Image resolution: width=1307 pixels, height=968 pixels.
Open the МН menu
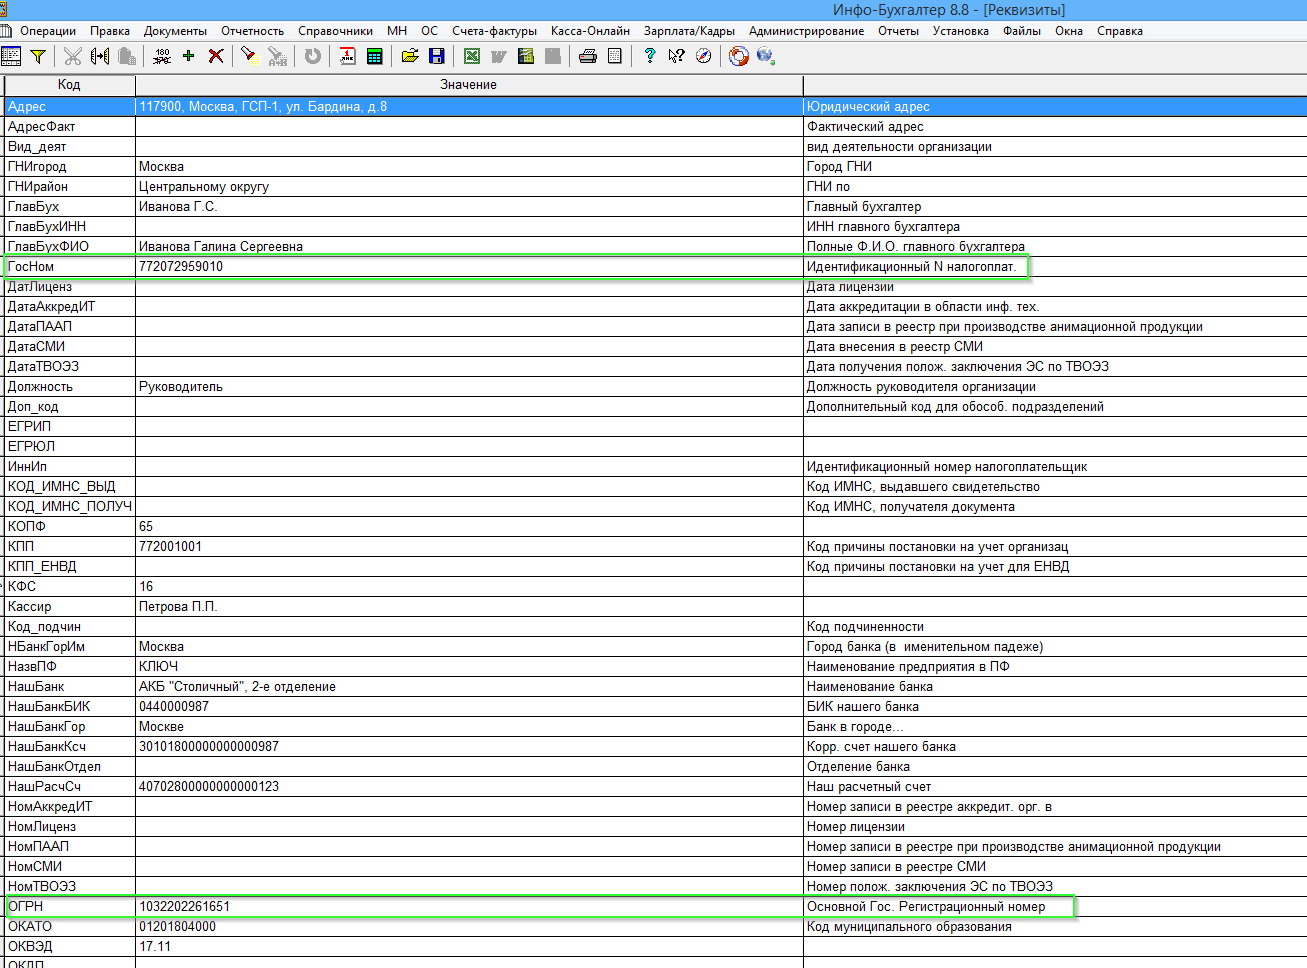pos(397,31)
